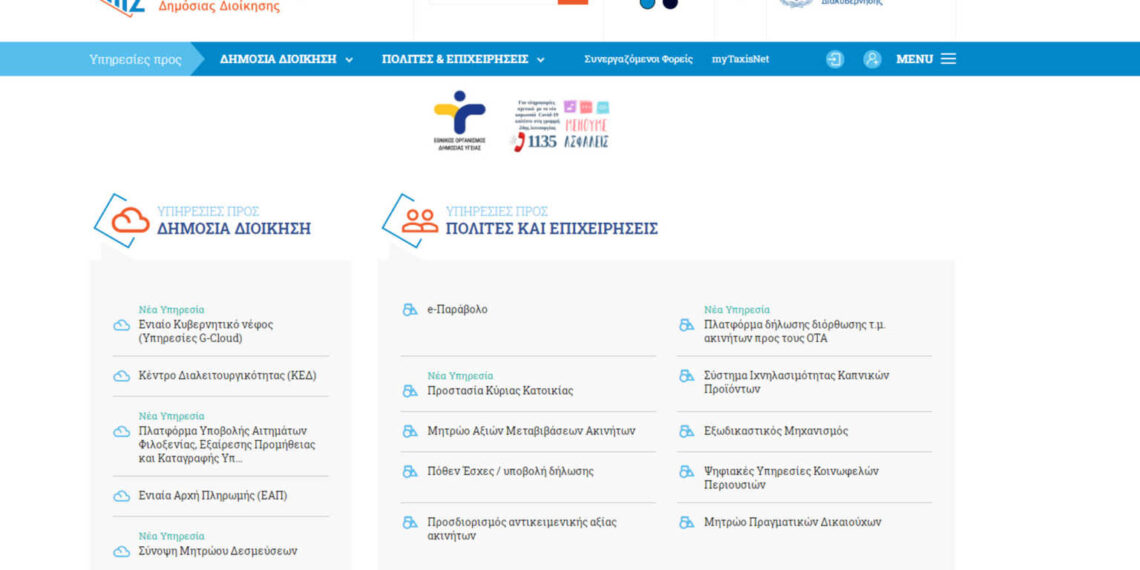Open Ενιαία Αρχή Πληρωμής (ΕΑΠ) link
The height and width of the screenshot is (570, 1140).
[x=213, y=496]
